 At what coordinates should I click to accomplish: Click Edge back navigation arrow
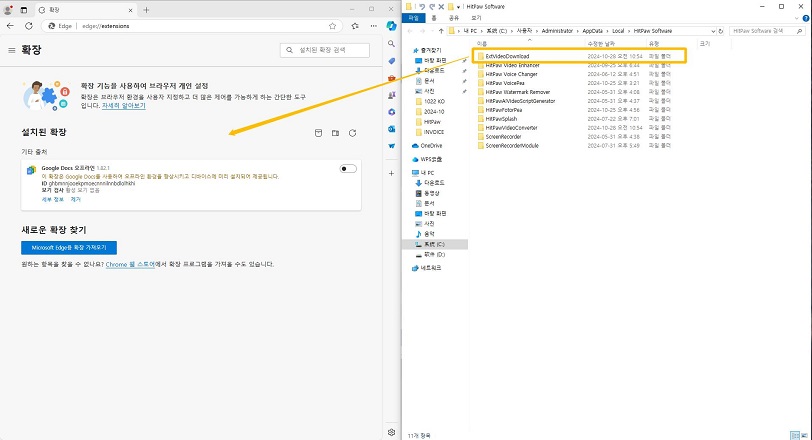tap(10, 26)
